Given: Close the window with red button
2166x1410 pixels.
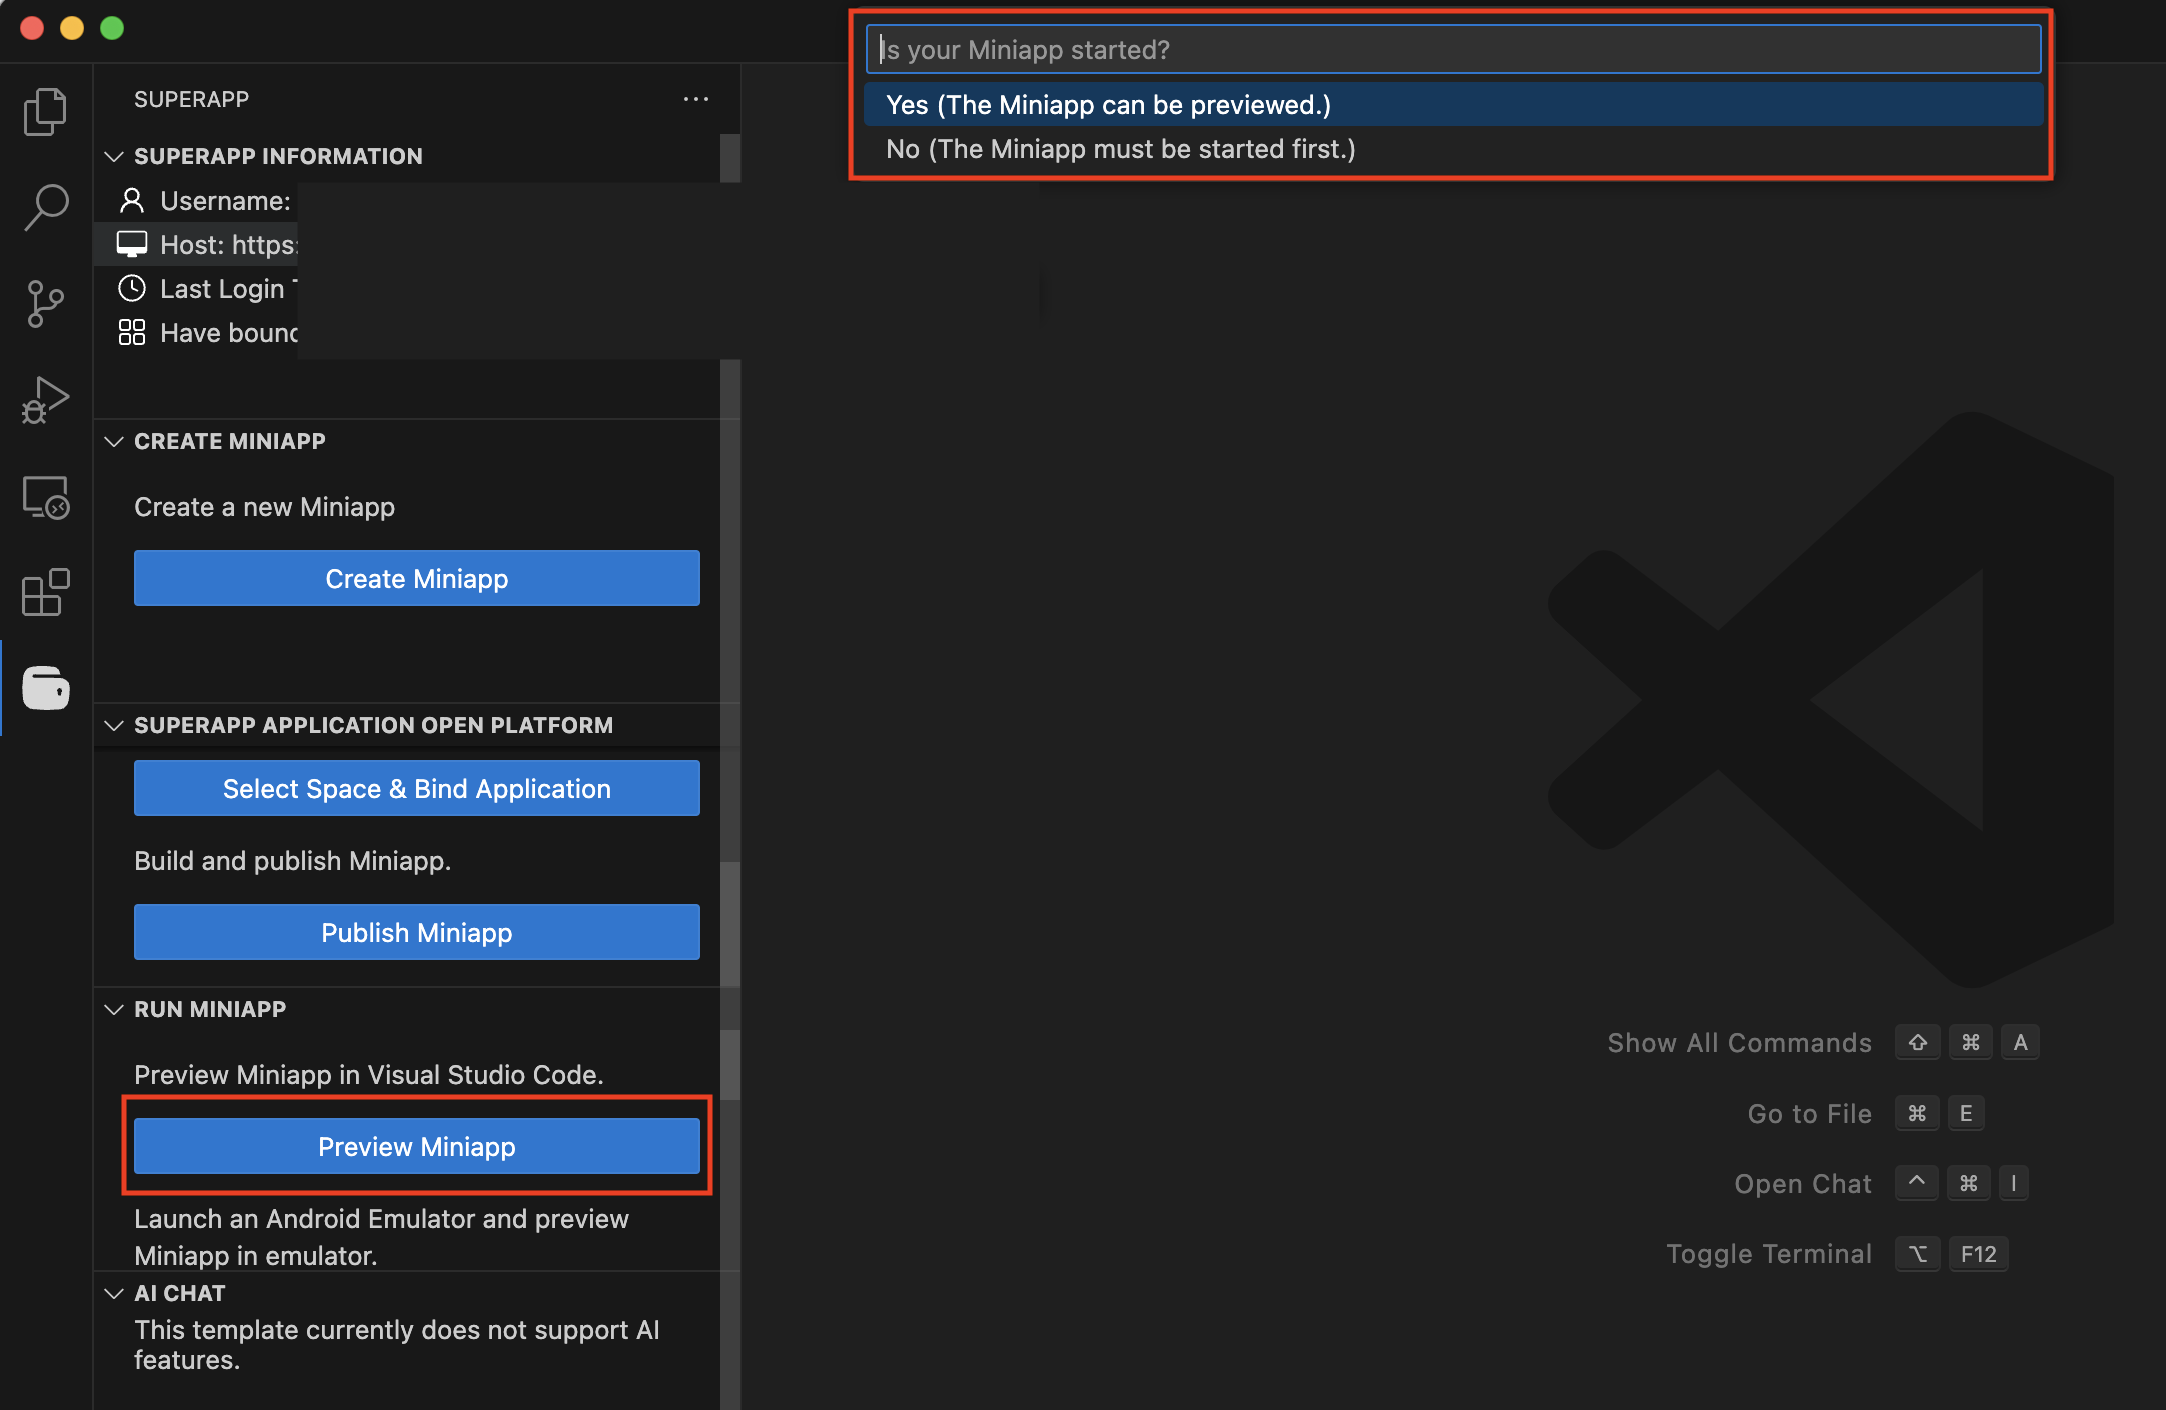Looking at the screenshot, I should pos(32,28).
